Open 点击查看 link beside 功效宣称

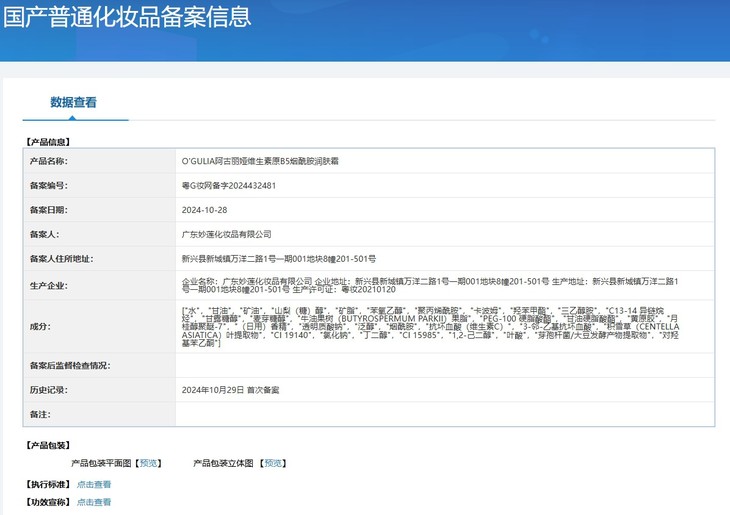[94, 502]
